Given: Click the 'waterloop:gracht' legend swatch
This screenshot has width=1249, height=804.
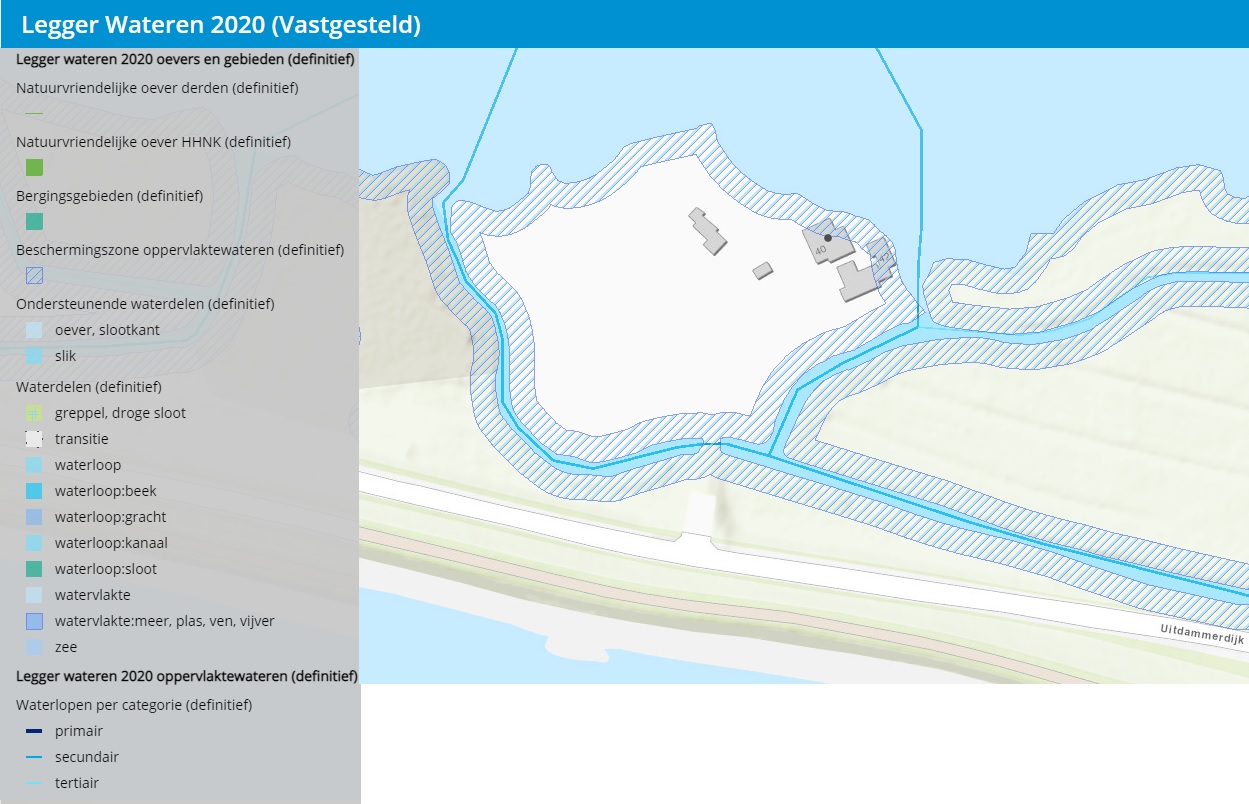Looking at the screenshot, I should coord(34,517).
